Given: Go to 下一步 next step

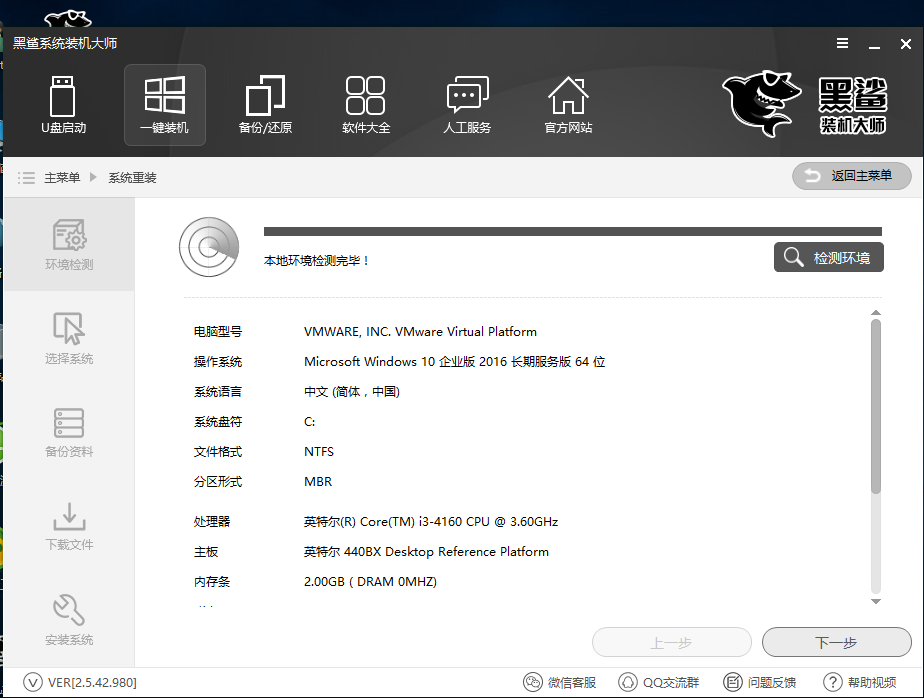Looking at the screenshot, I should [x=836, y=642].
